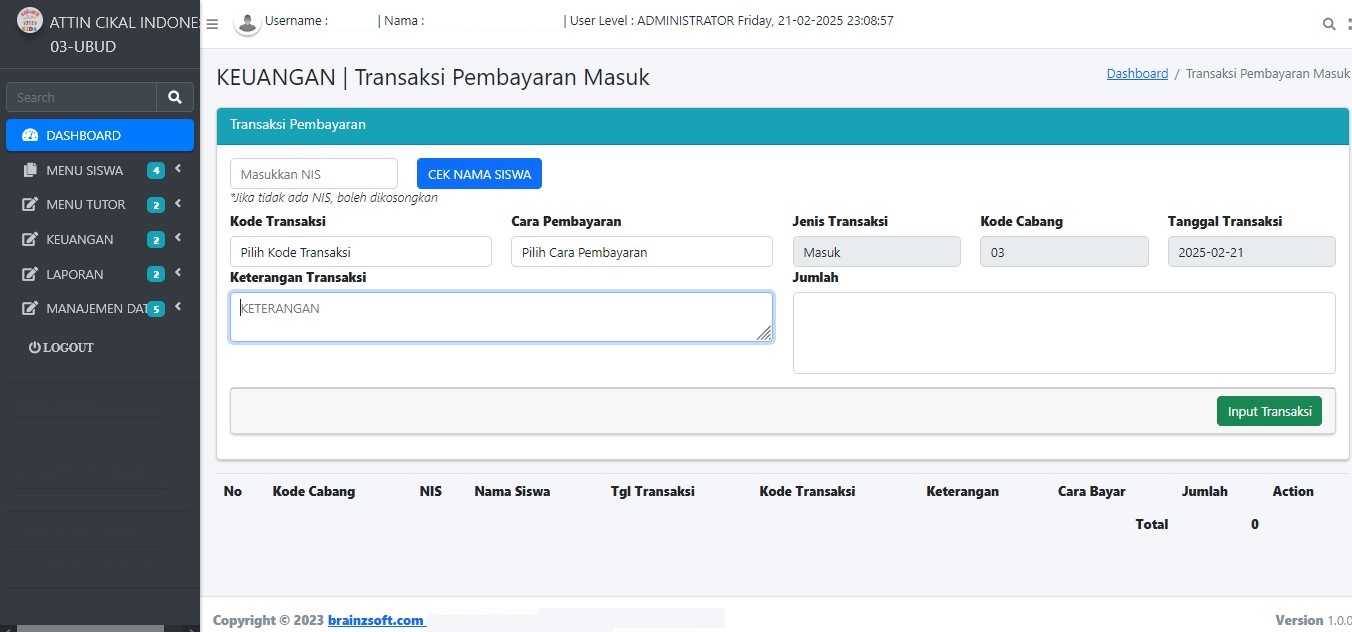The image size is (1352, 632).
Task: Open the LAPORAN menu item
Action: pyautogui.click(x=75, y=274)
